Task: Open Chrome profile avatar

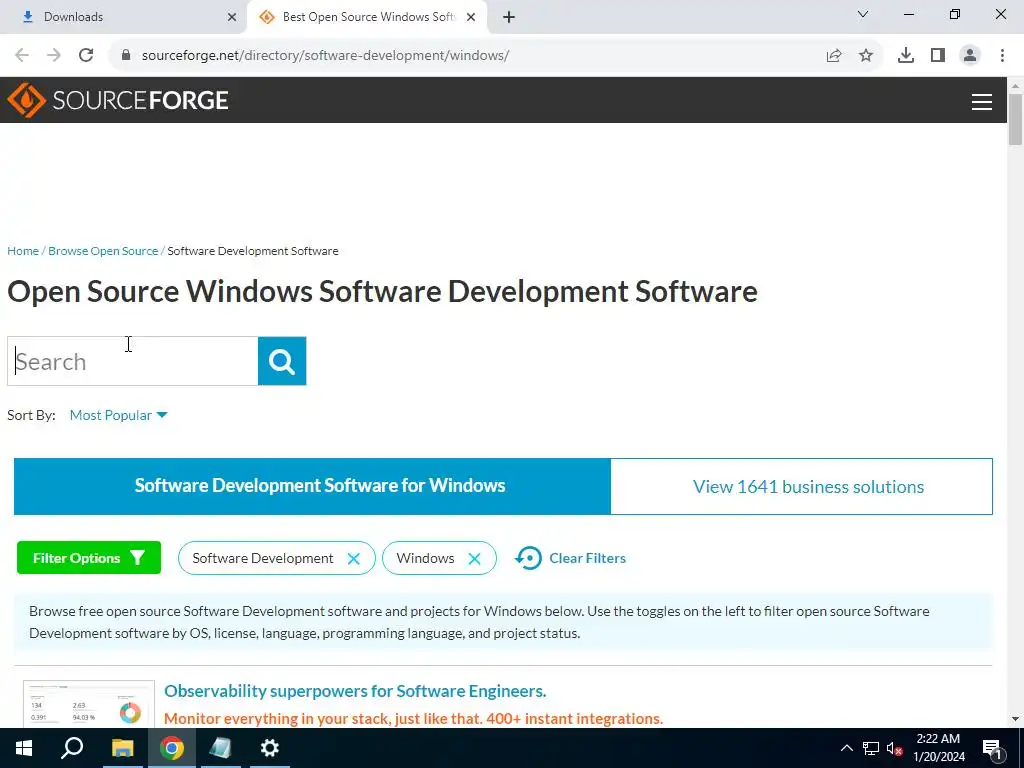Action: (970, 56)
